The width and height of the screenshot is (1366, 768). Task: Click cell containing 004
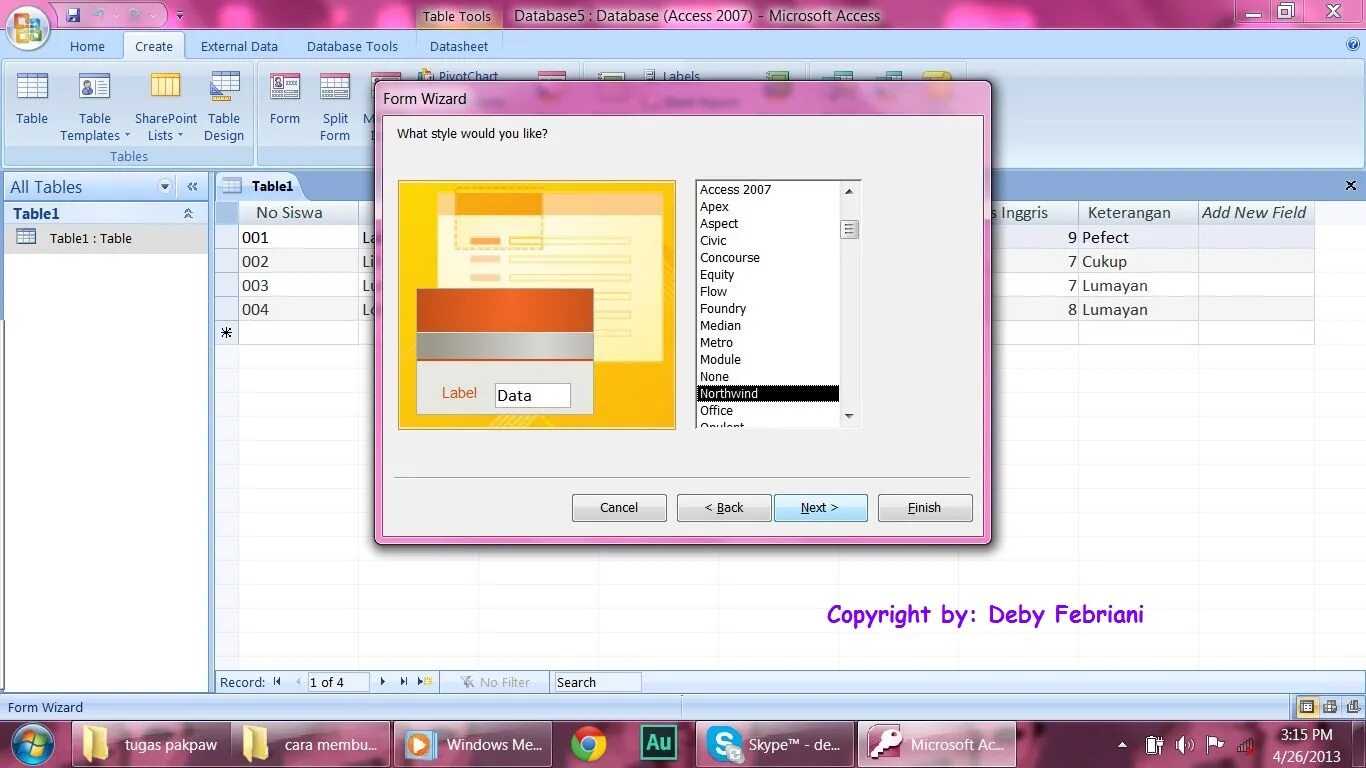tap(299, 309)
